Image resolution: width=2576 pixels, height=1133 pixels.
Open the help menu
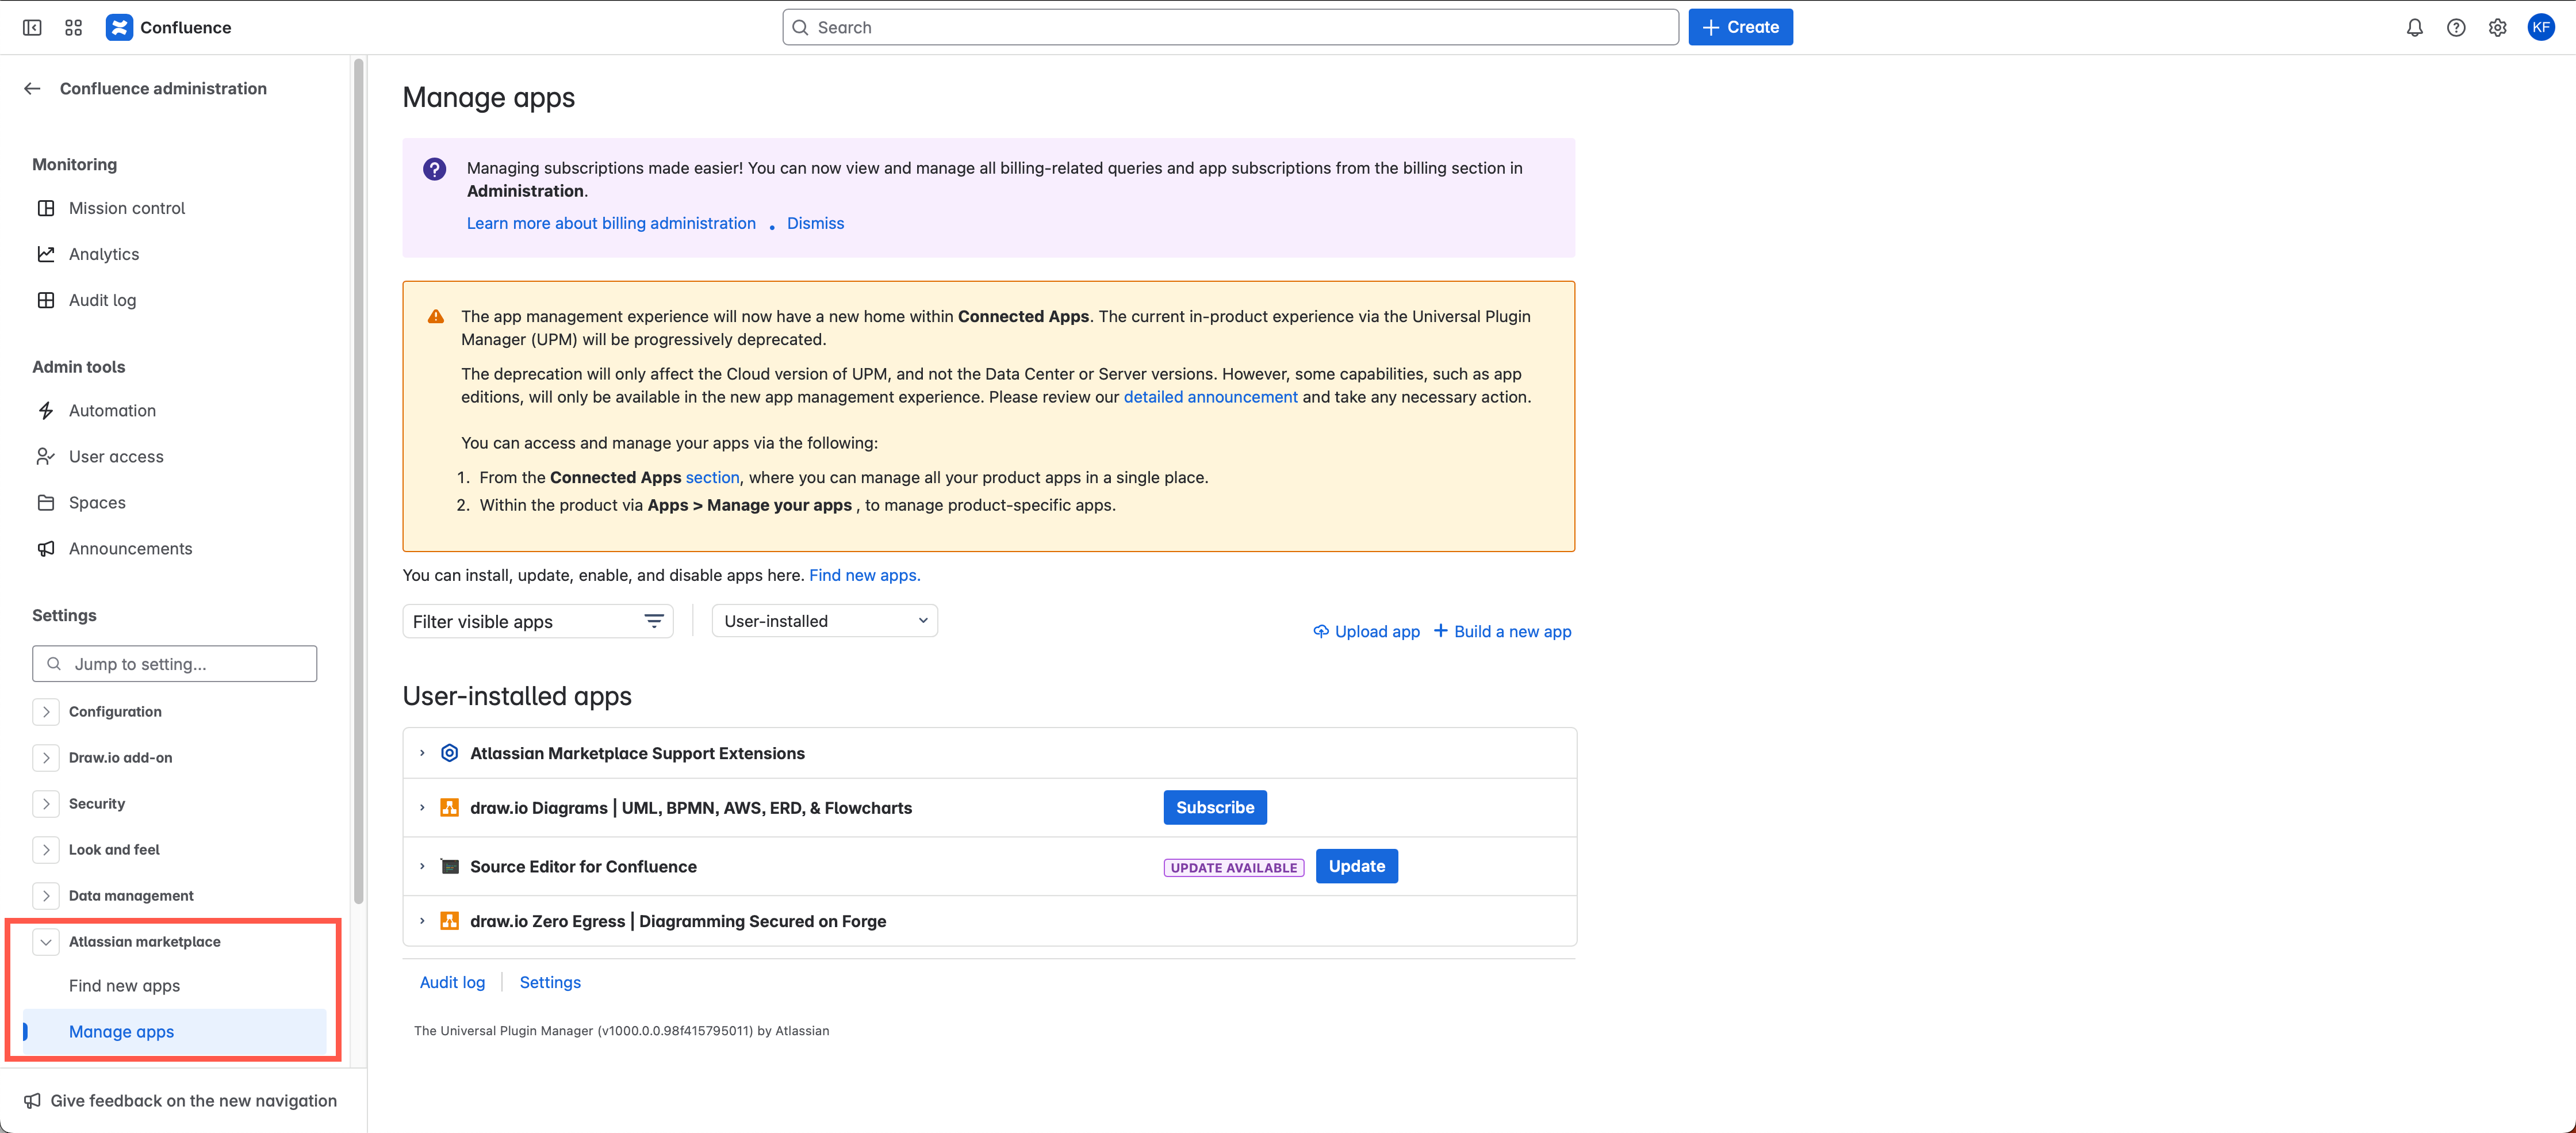[2456, 27]
